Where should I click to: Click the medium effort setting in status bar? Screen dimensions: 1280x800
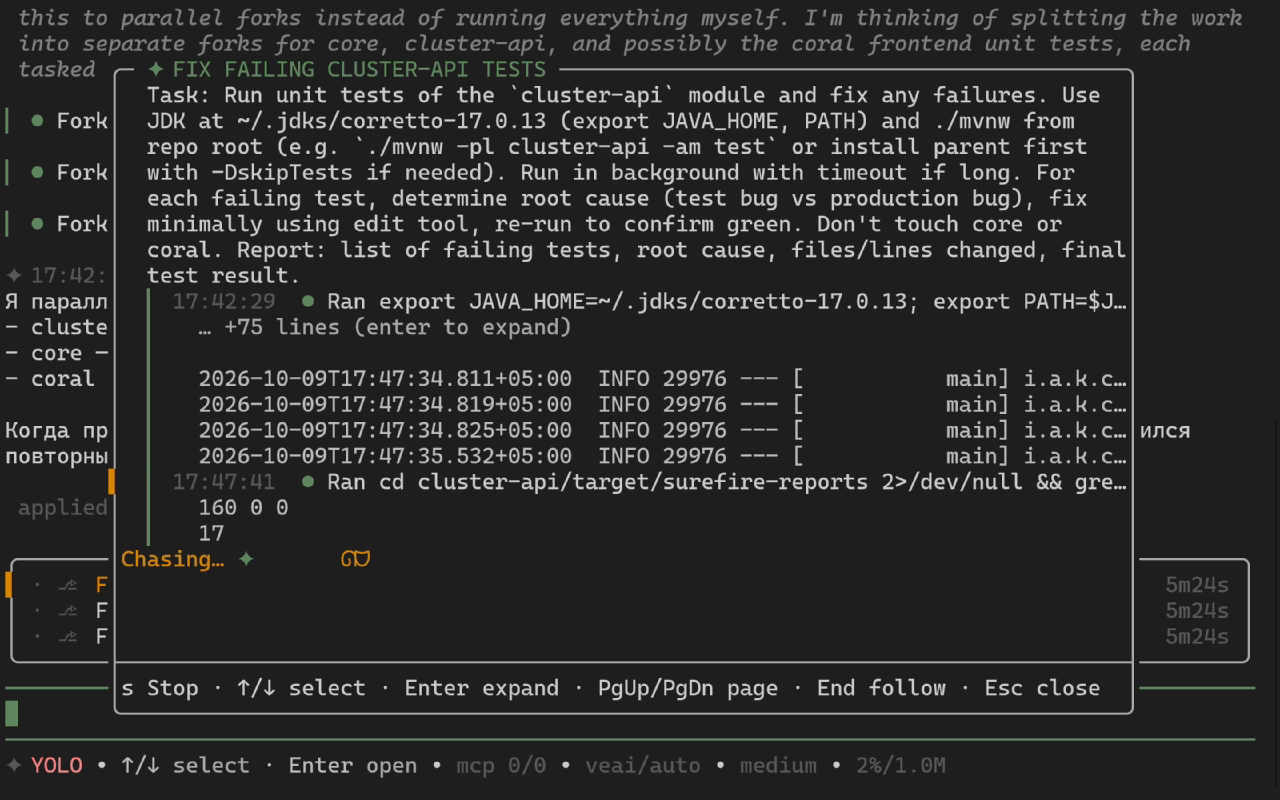778,765
